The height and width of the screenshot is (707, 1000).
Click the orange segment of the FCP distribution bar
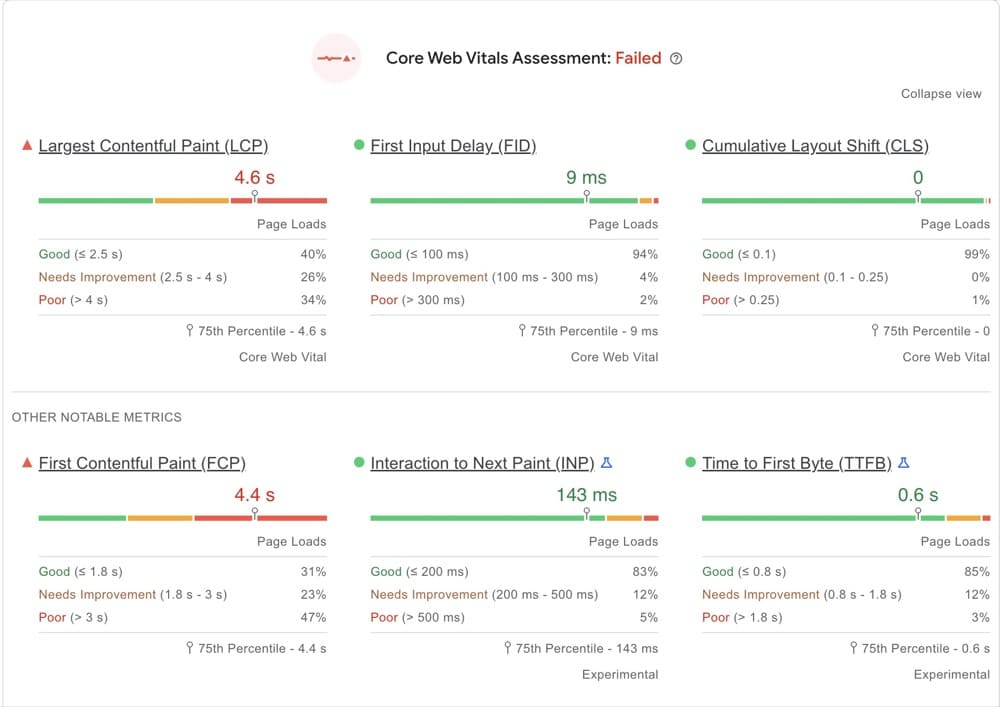160,518
